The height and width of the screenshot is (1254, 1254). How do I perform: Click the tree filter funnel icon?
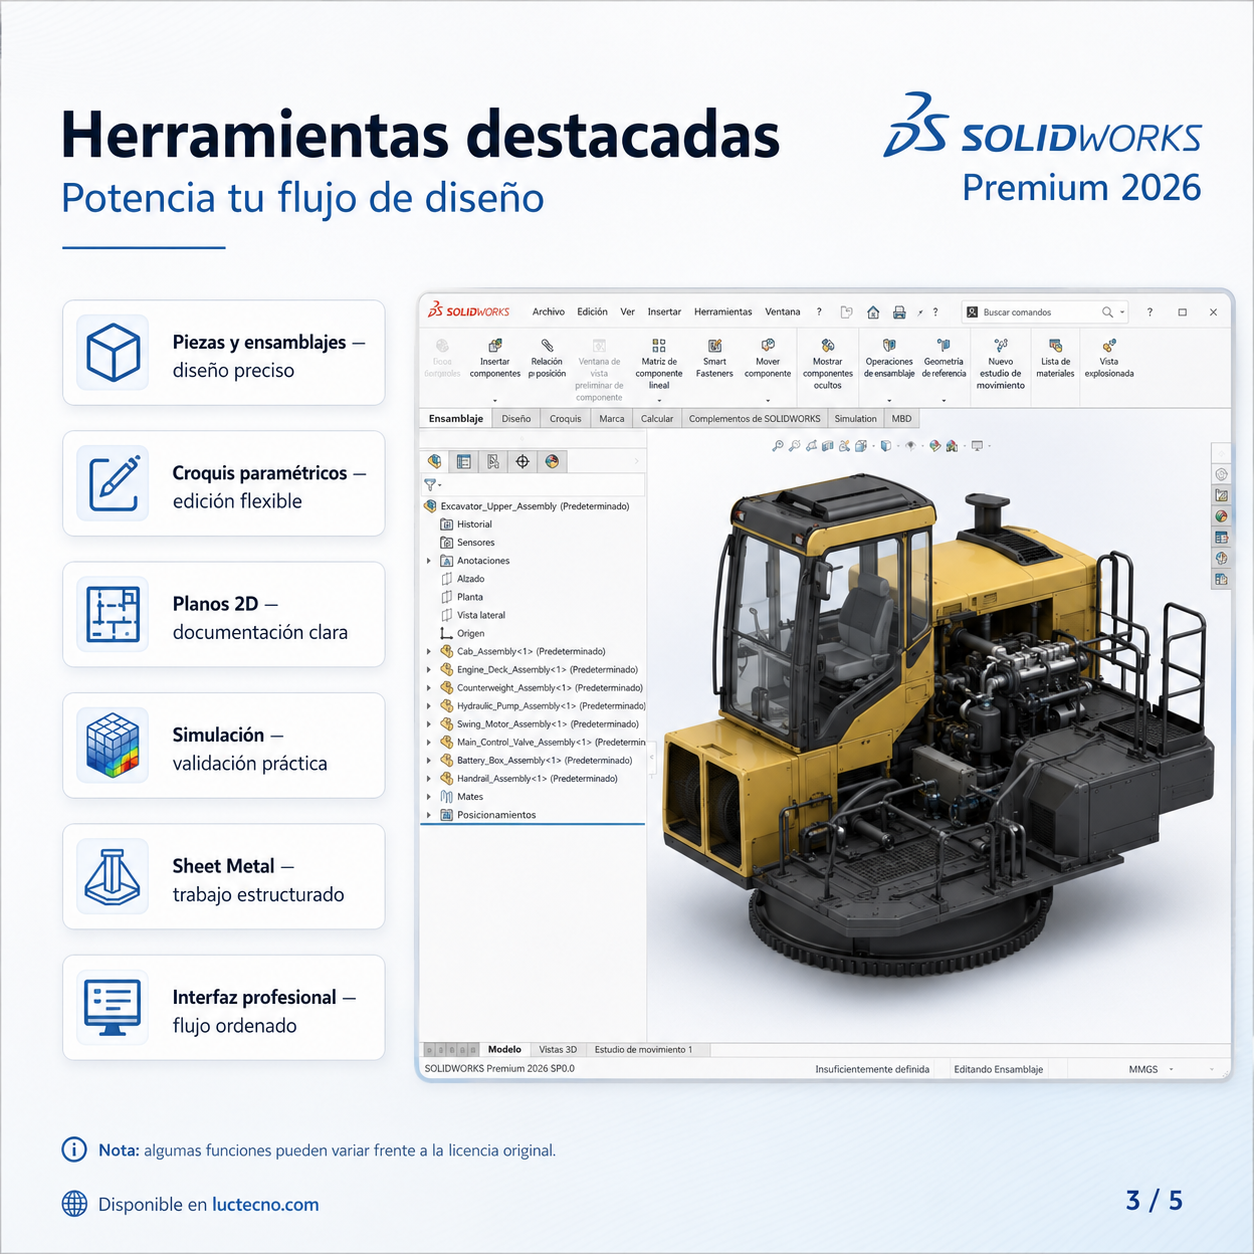(431, 485)
